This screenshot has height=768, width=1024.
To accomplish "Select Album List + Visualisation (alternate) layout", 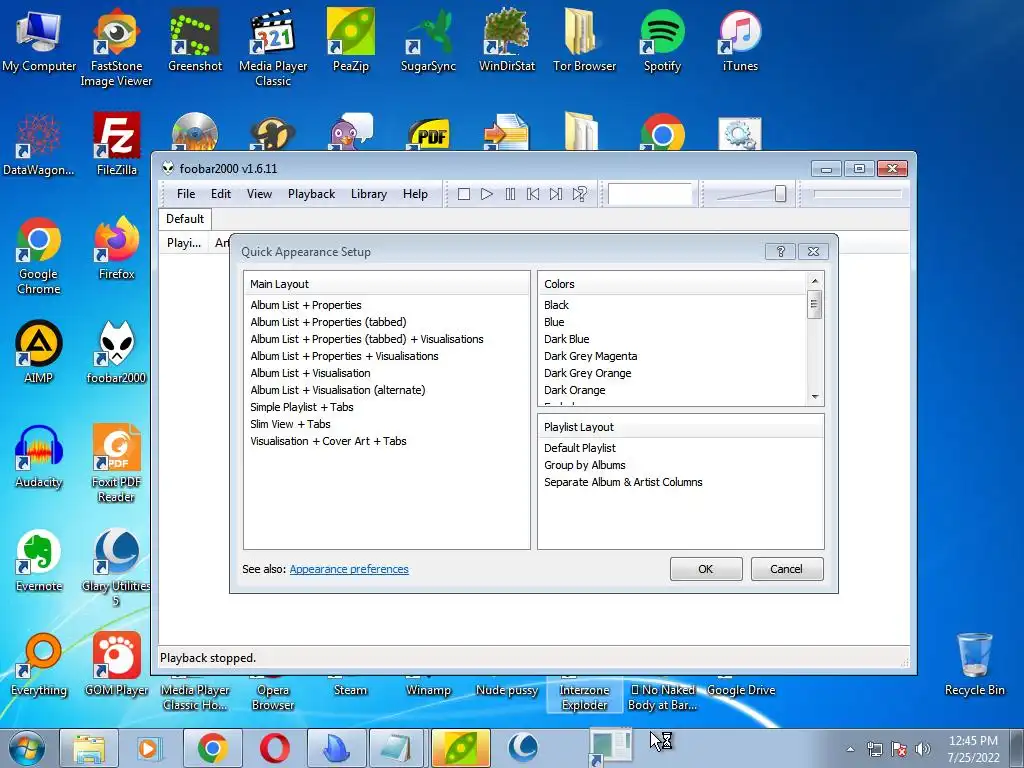I will [338, 390].
